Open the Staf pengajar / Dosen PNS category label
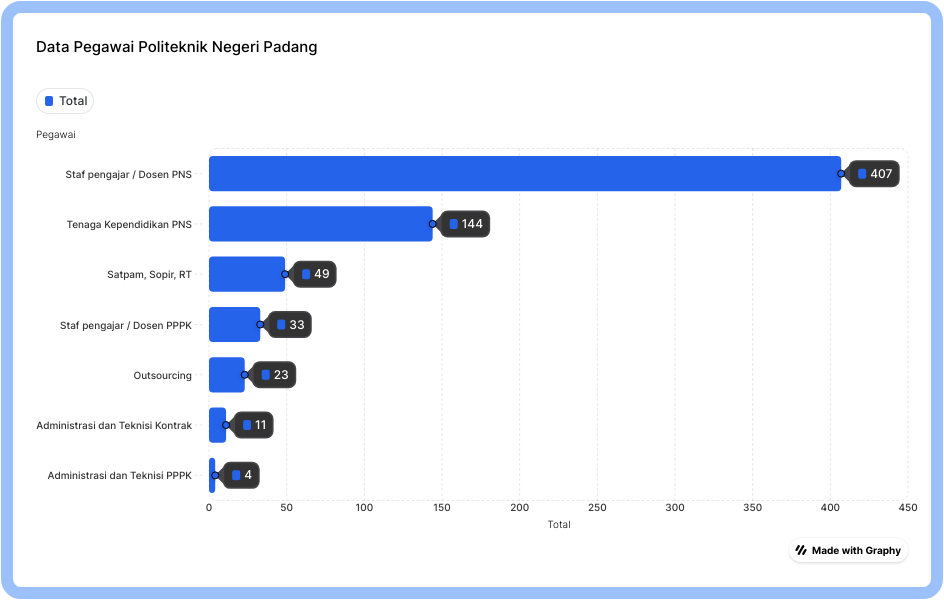The height and width of the screenshot is (600, 944). [x=127, y=173]
